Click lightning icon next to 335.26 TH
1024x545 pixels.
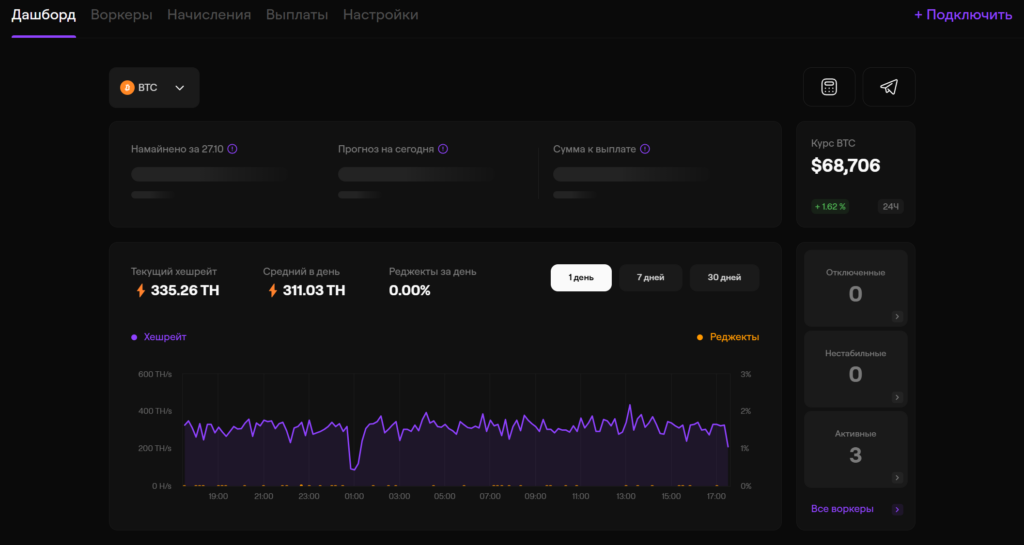tap(140, 291)
